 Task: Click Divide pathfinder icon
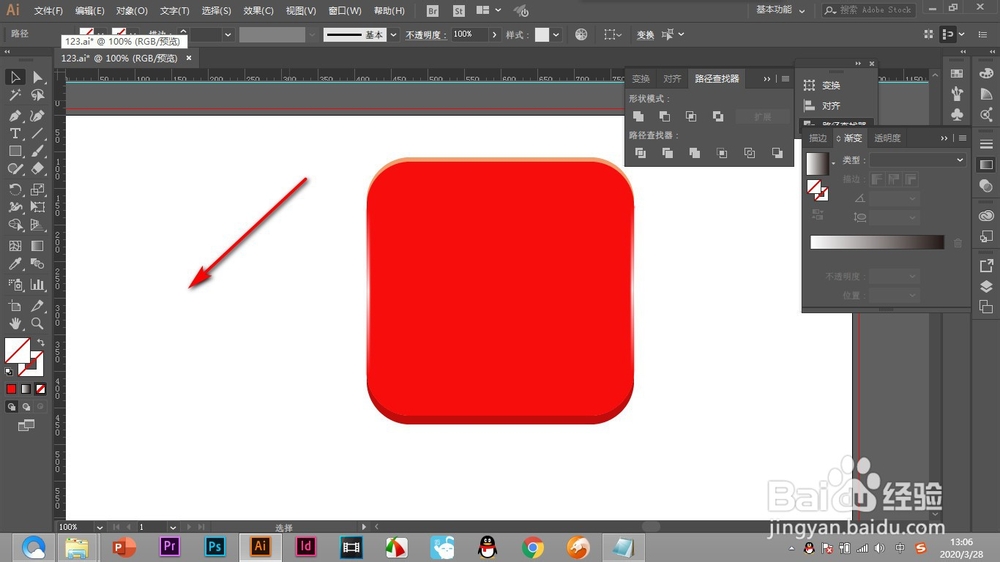pyautogui.click(x=640, y=153)
